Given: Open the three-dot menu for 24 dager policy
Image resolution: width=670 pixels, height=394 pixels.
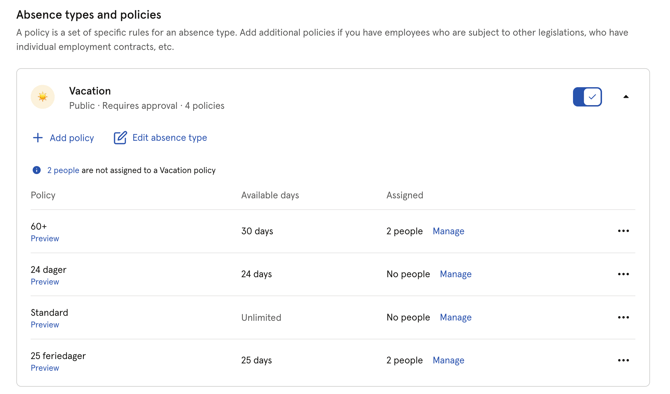Looking at the screenshot, I should [623, 274].
